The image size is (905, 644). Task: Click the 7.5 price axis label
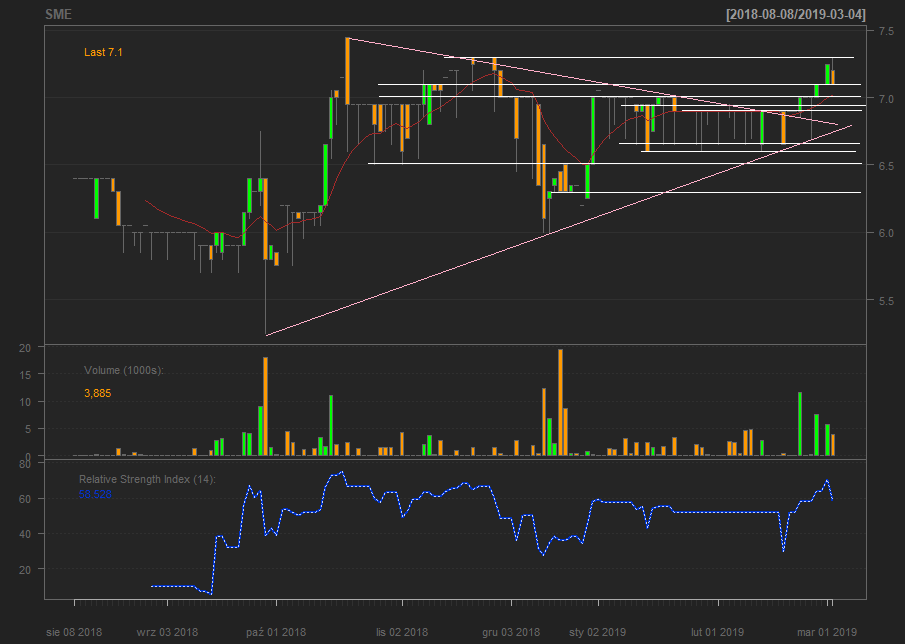pos(886,31)
